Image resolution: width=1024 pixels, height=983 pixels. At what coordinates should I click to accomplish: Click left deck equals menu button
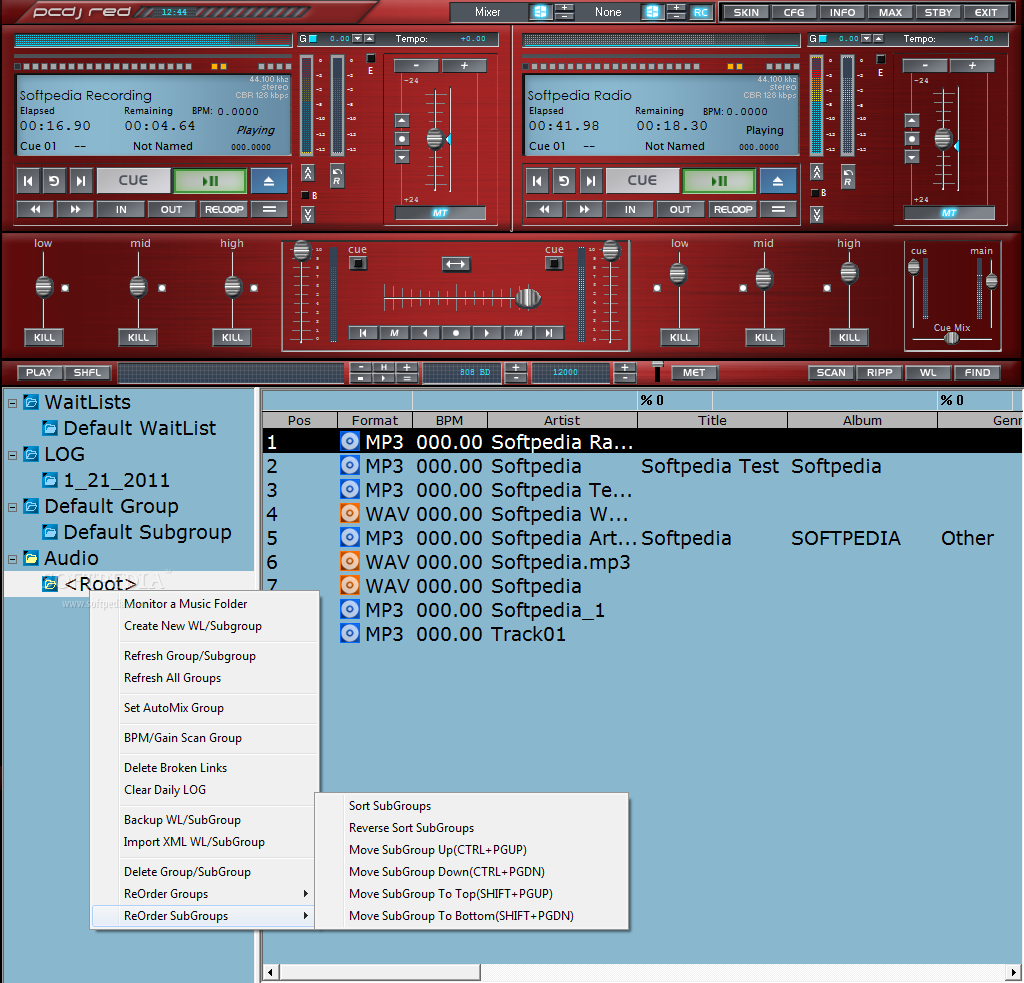coord(269,209)
